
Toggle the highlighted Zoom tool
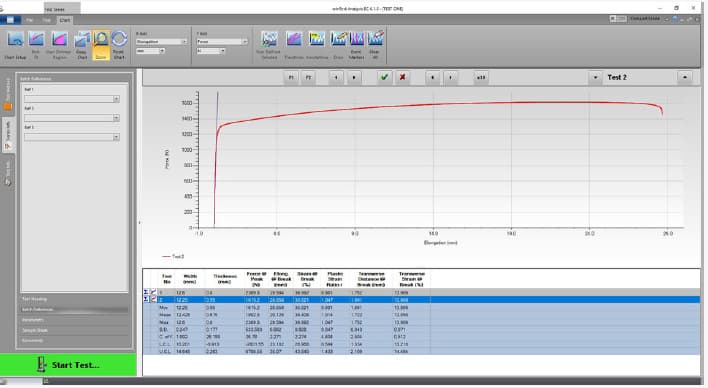[101, 45]
